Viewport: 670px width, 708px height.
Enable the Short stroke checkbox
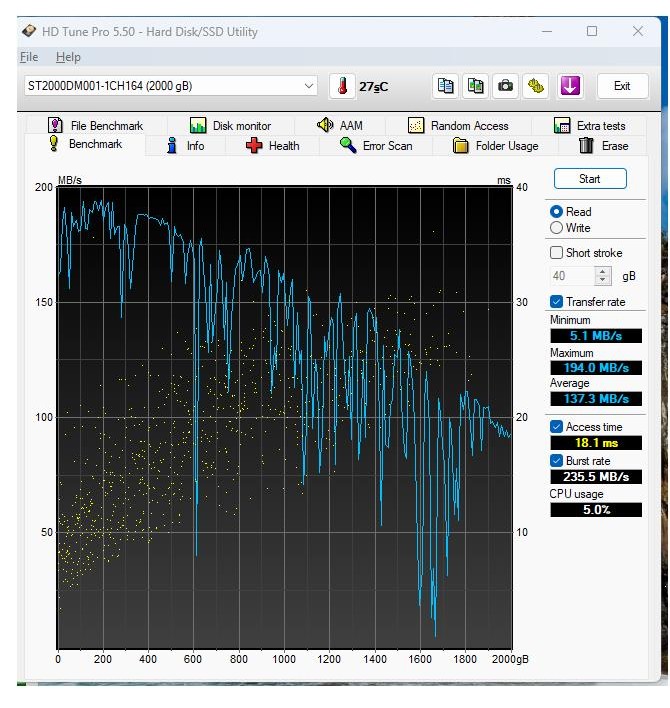coord(556,253)
